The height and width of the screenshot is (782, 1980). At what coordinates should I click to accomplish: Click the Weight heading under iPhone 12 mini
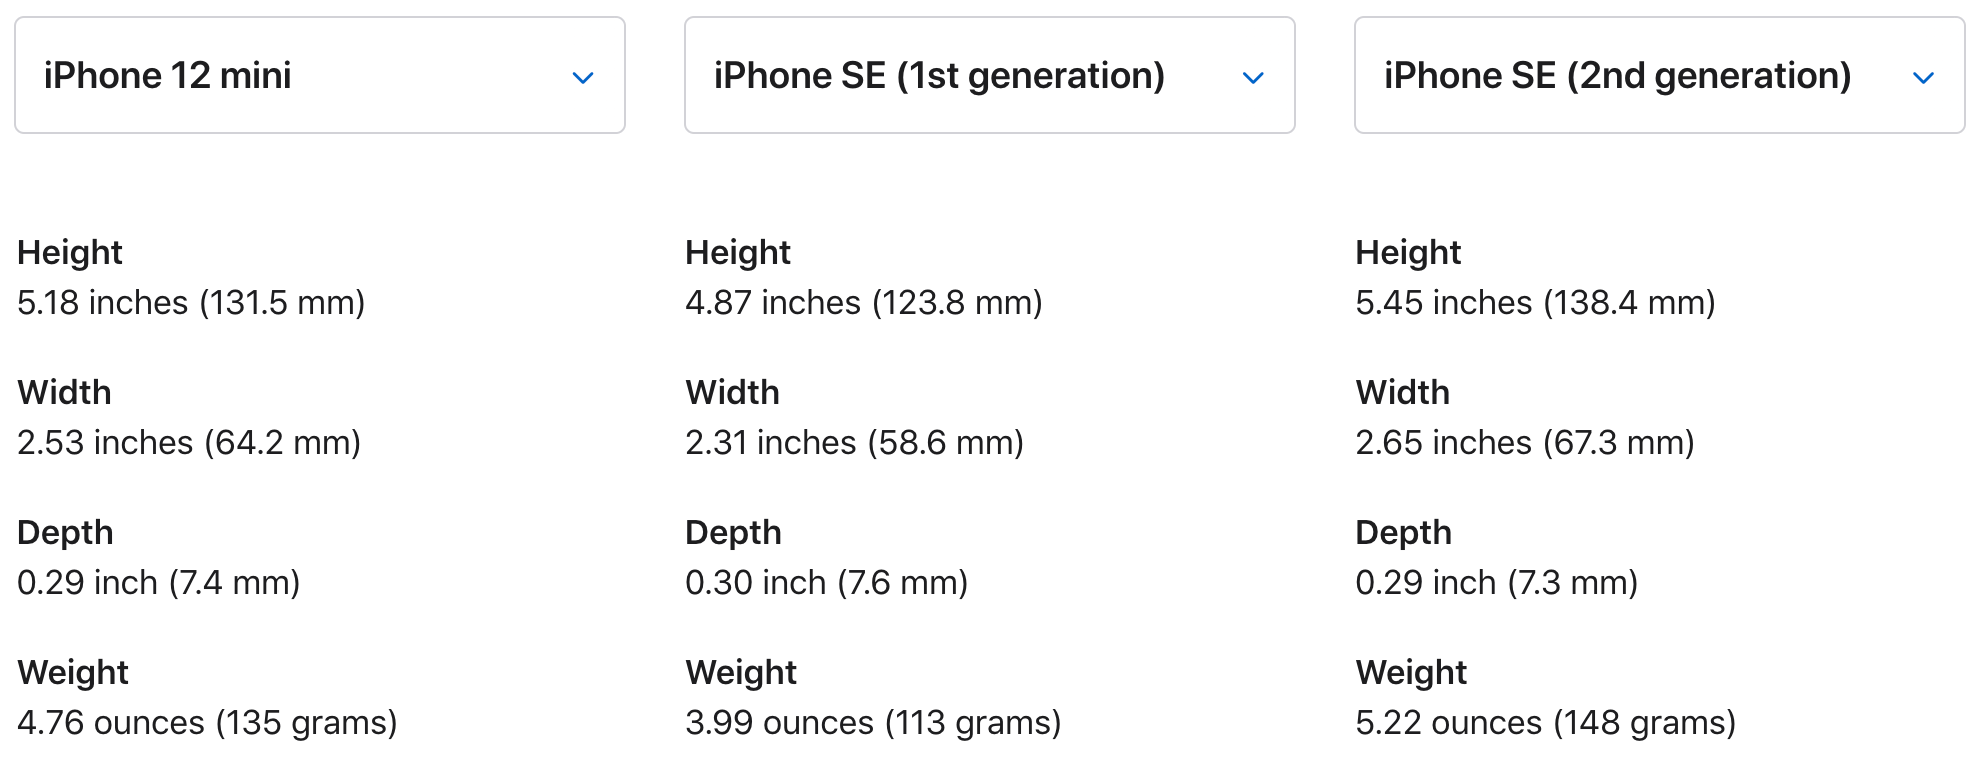coord(73,673)
